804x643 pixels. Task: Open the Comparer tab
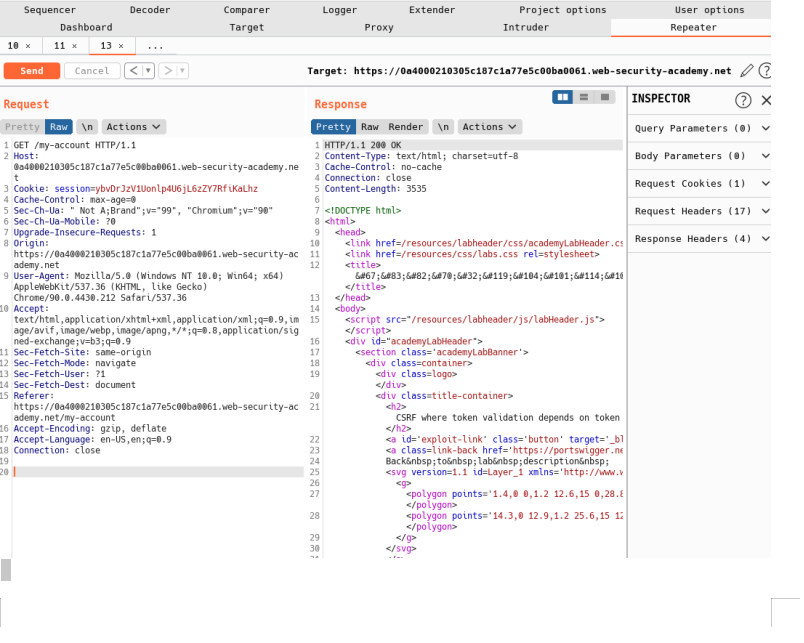(247, 10)
